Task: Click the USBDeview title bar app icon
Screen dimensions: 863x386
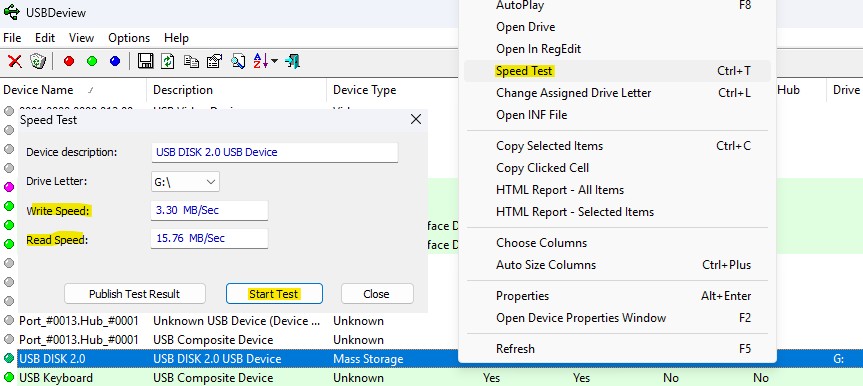Action: (x=12, y=12)
